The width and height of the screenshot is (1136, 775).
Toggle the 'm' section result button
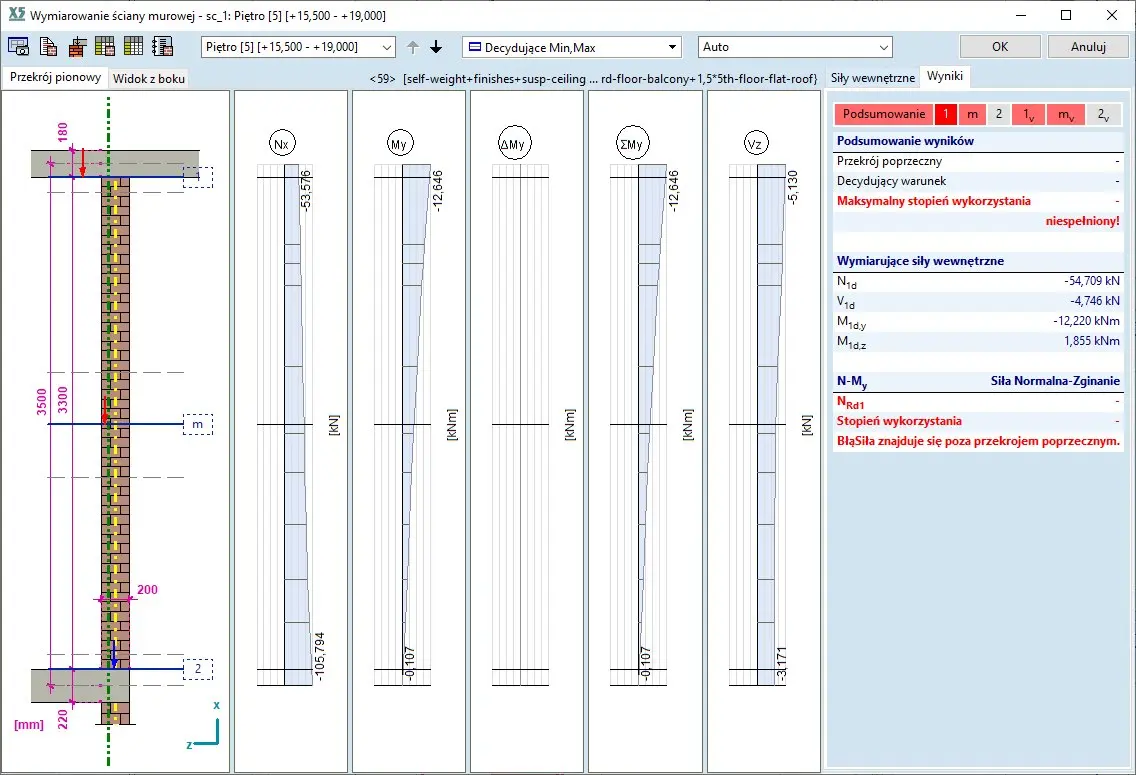(x=972, y=114)
